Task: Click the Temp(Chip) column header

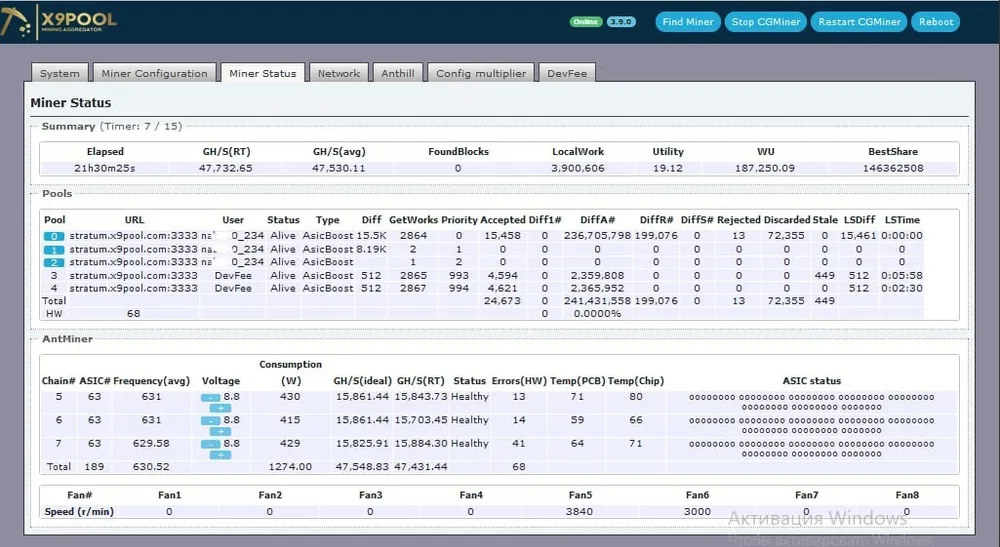Action: (x=636, y=381)
